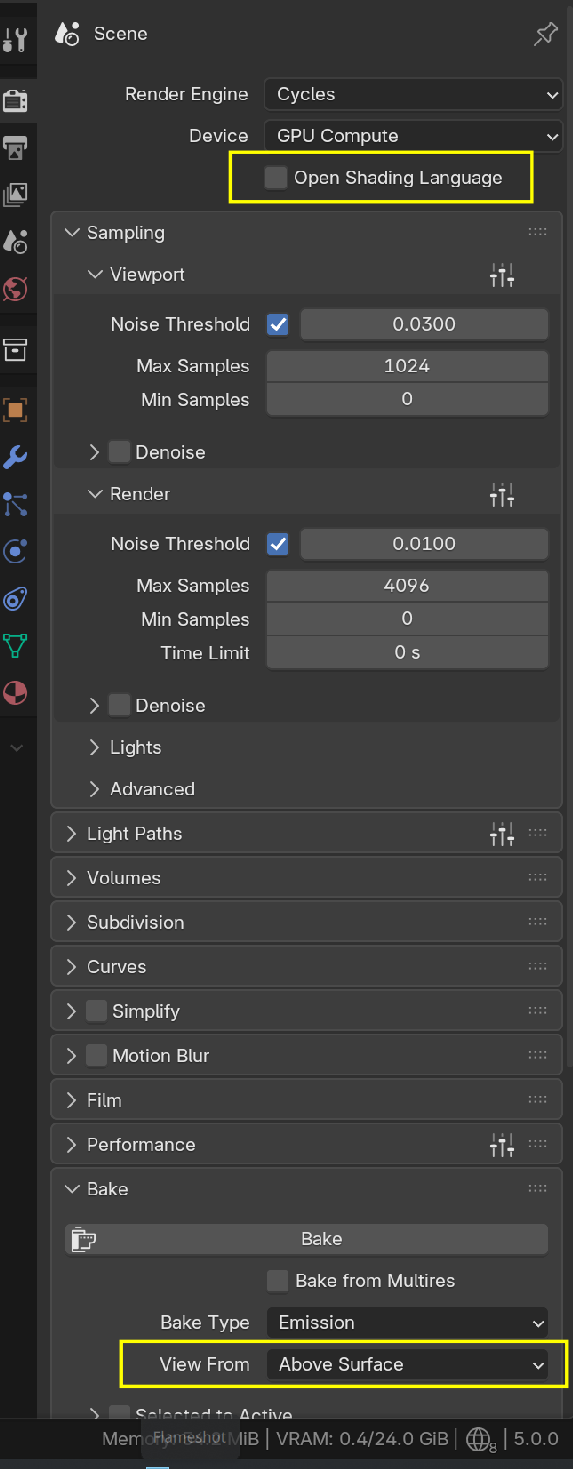The height and width of the screenshot is (1469, 573).
Task: Open Performance presets menu icon
Action: (502, 1145)
